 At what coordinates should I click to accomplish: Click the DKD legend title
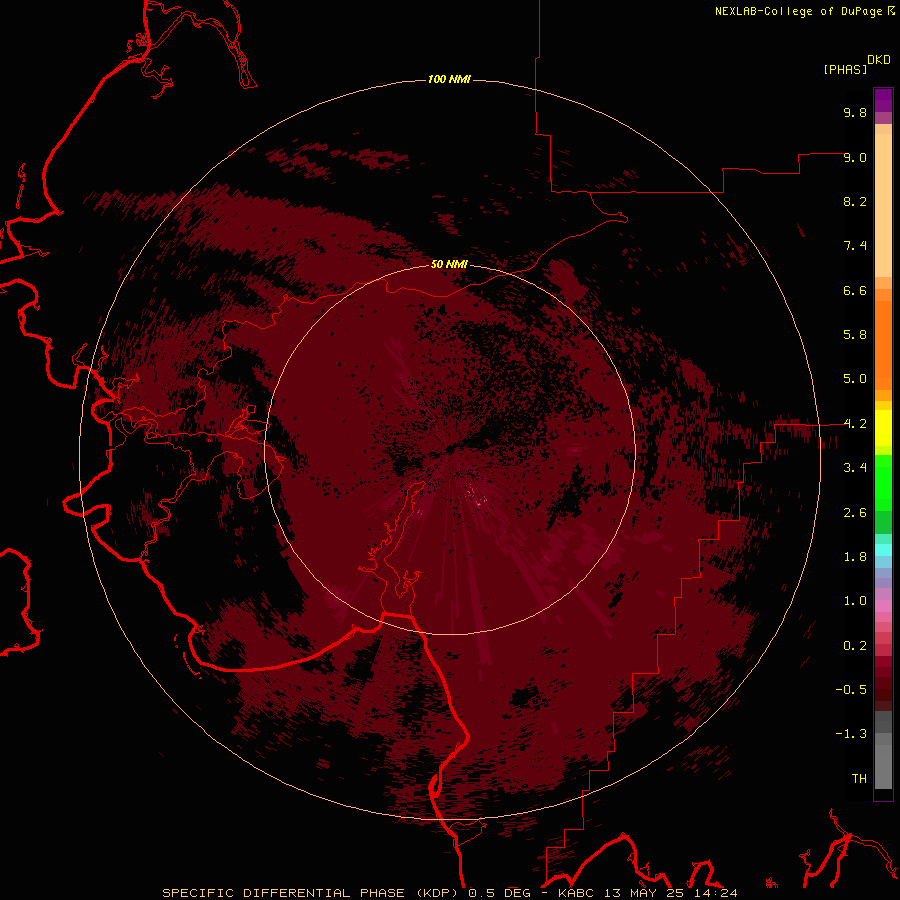[x=879, y=60]
